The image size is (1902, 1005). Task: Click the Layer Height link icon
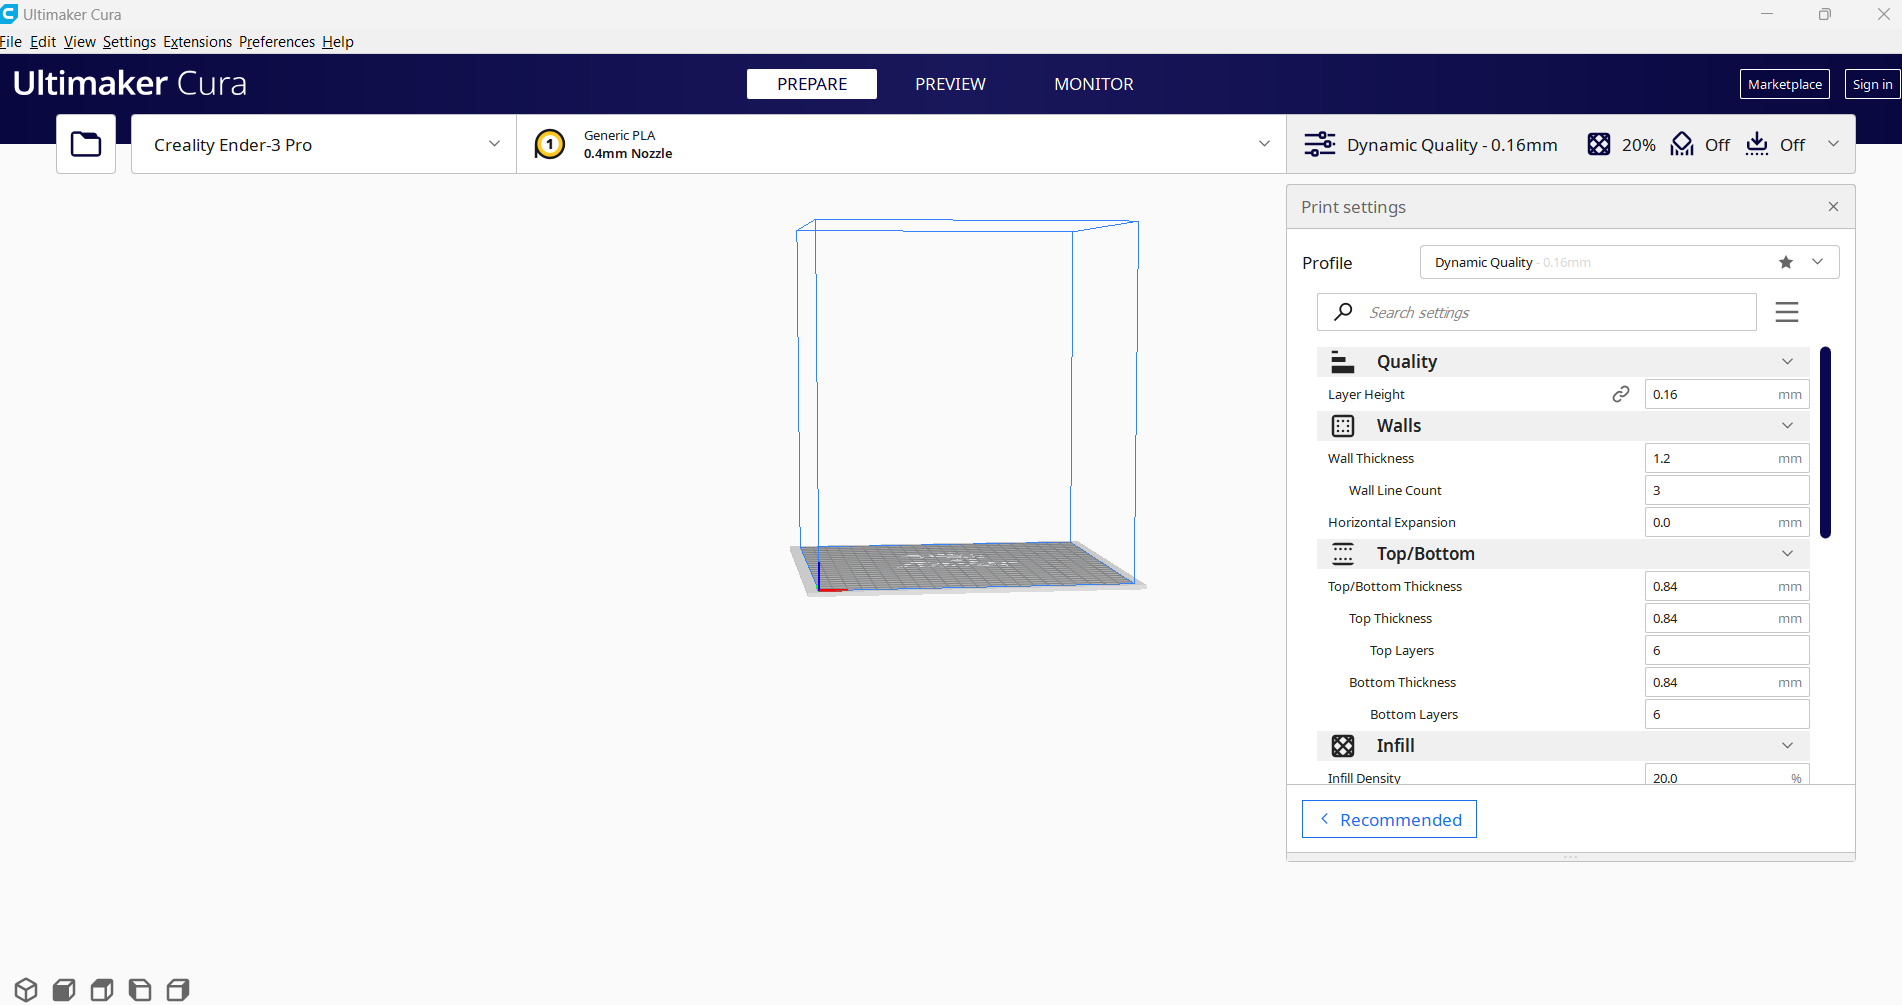(1620, 394)
